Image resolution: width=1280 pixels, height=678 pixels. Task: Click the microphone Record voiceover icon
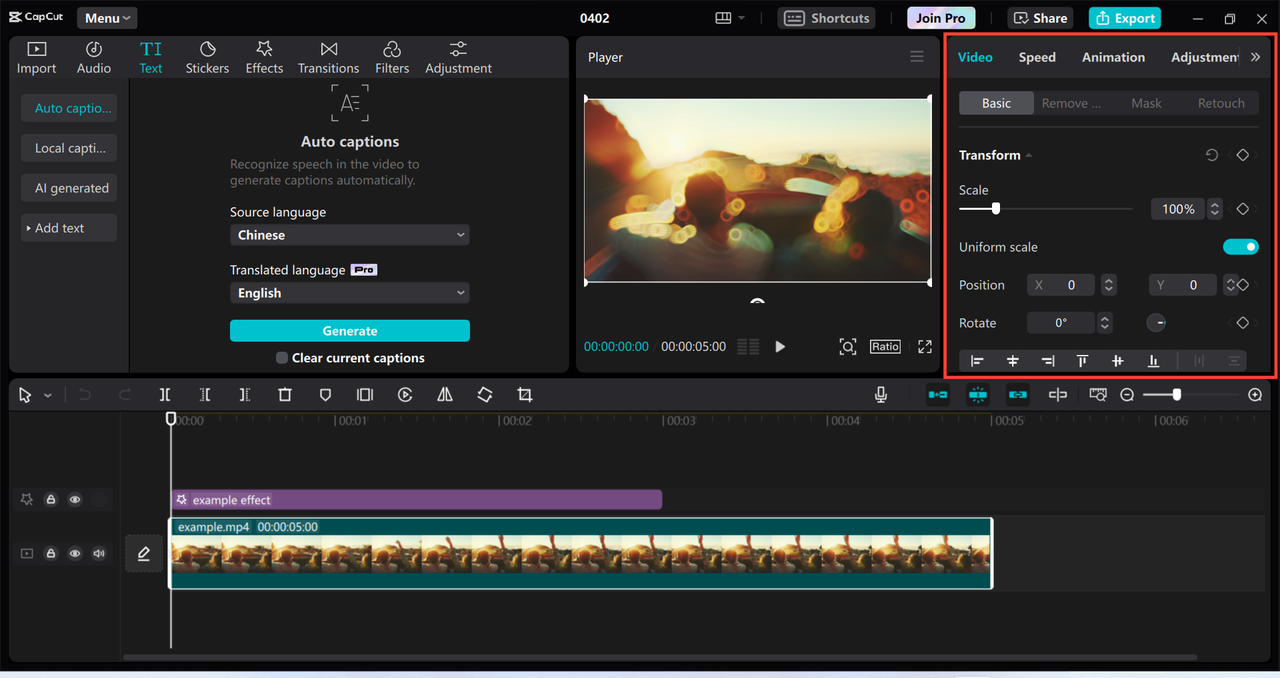tap(881, 395)
